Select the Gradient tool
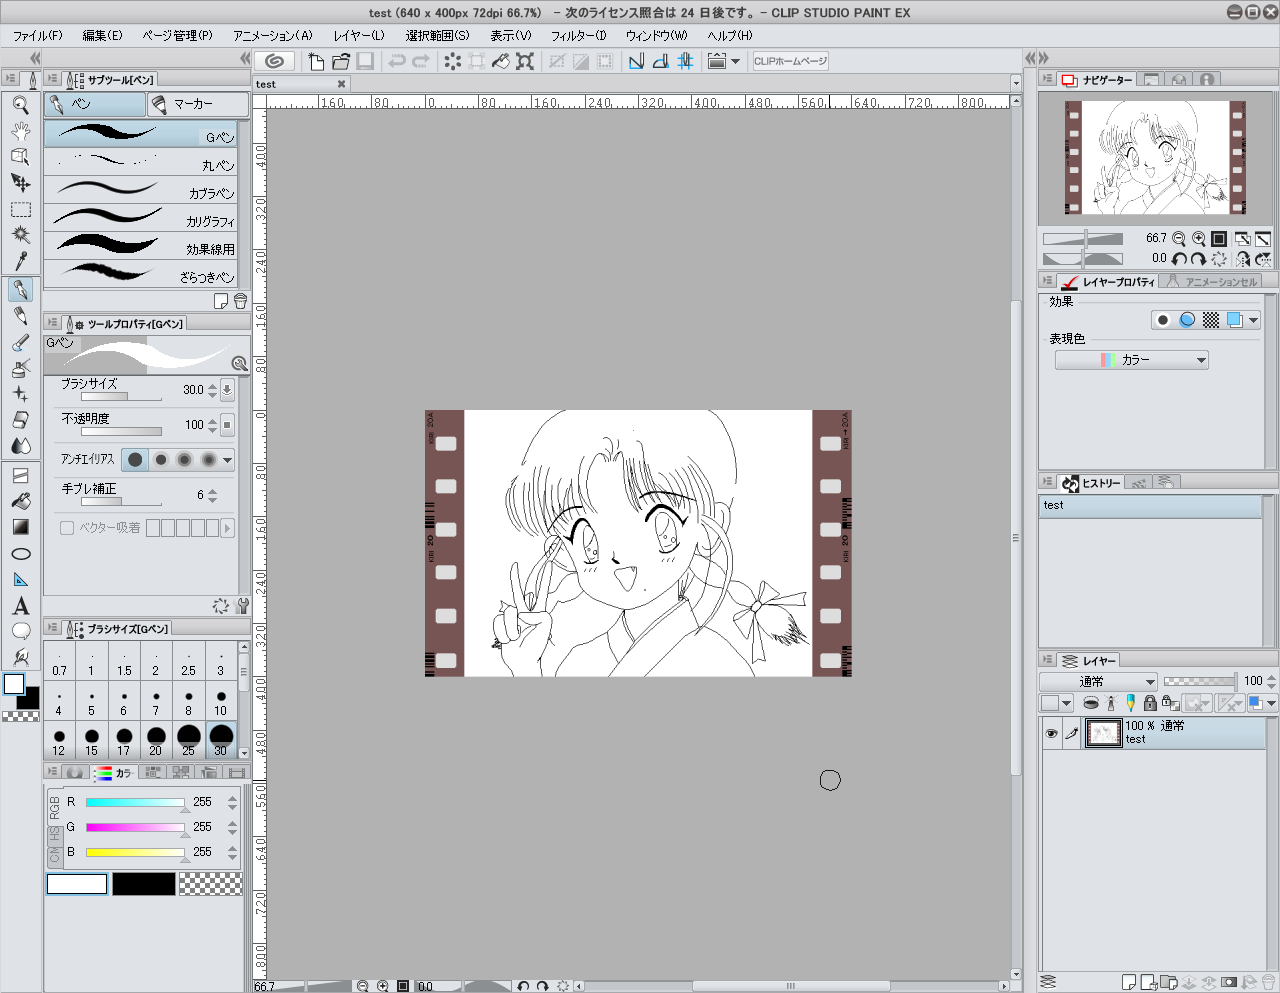 20,527
